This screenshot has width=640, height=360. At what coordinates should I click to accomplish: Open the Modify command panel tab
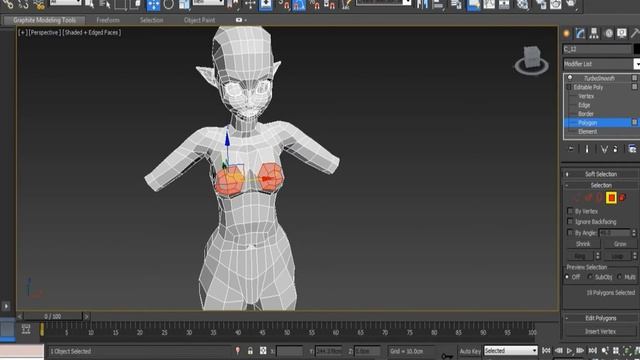pos(580,33)
